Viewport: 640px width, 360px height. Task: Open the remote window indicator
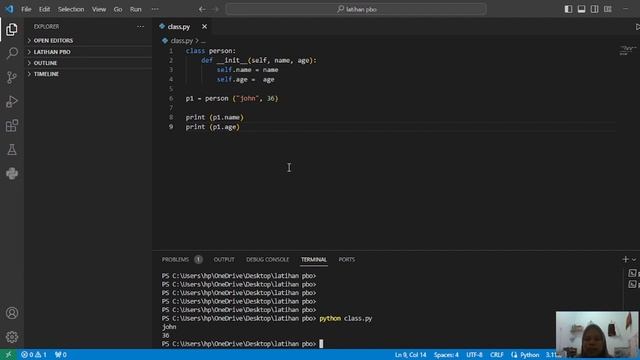pos(8,355)
